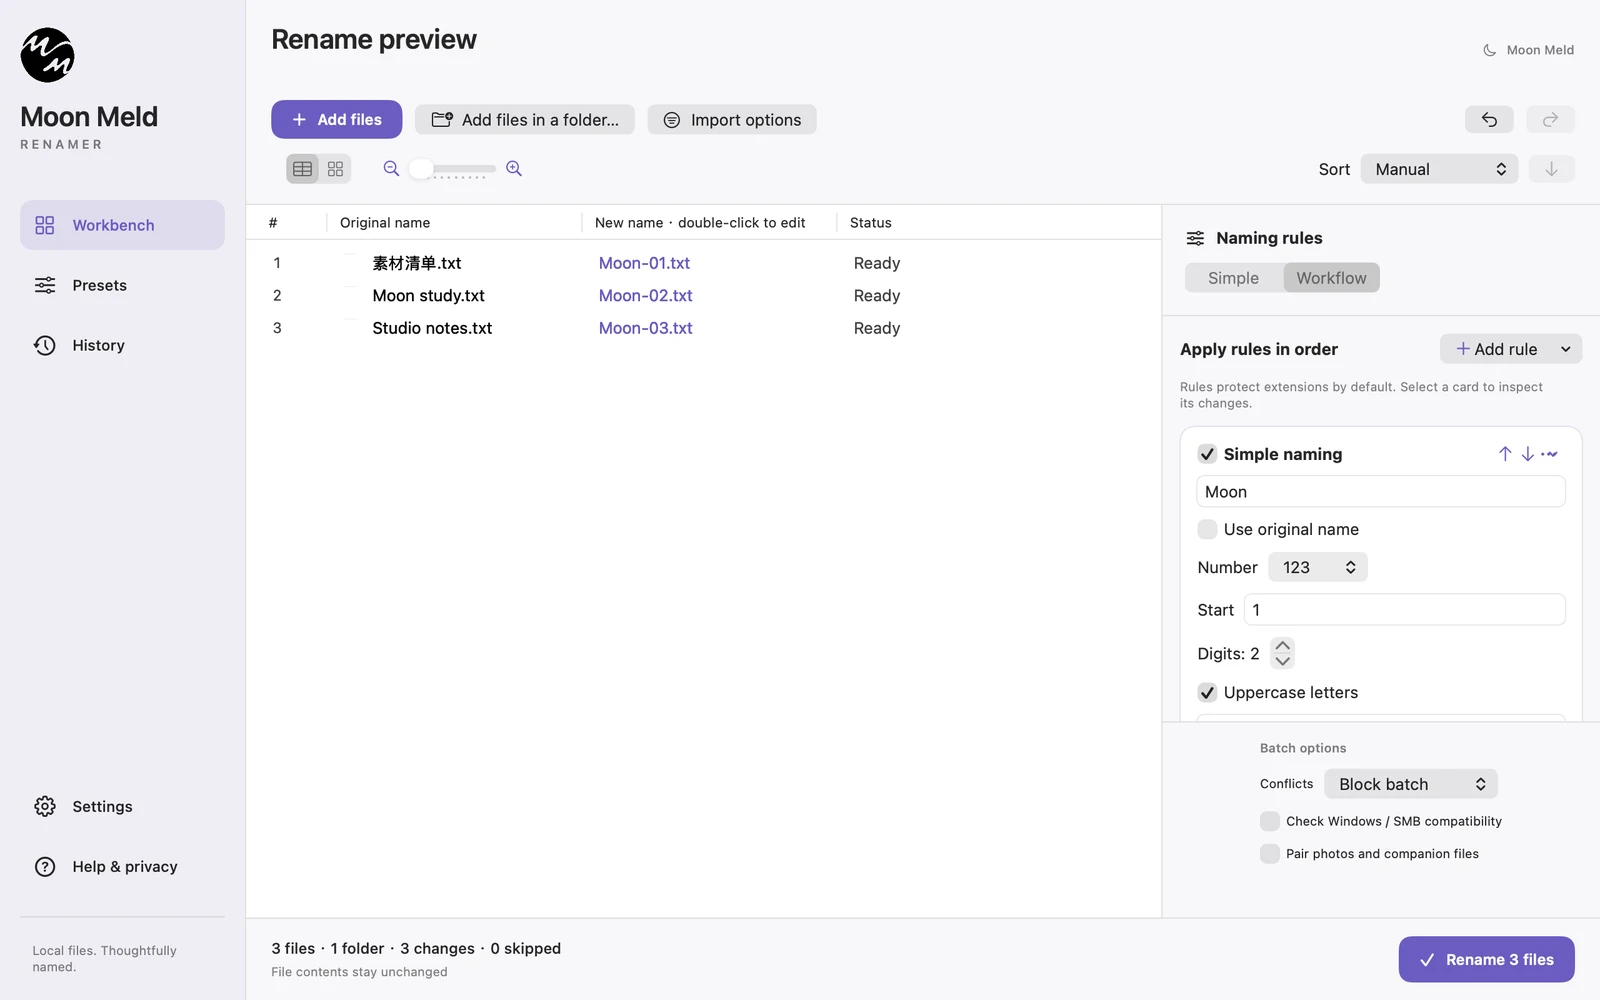1600x1000 pixels.
Task: Open Simple naming rule more options
Action: click(x=1550, y=454)
